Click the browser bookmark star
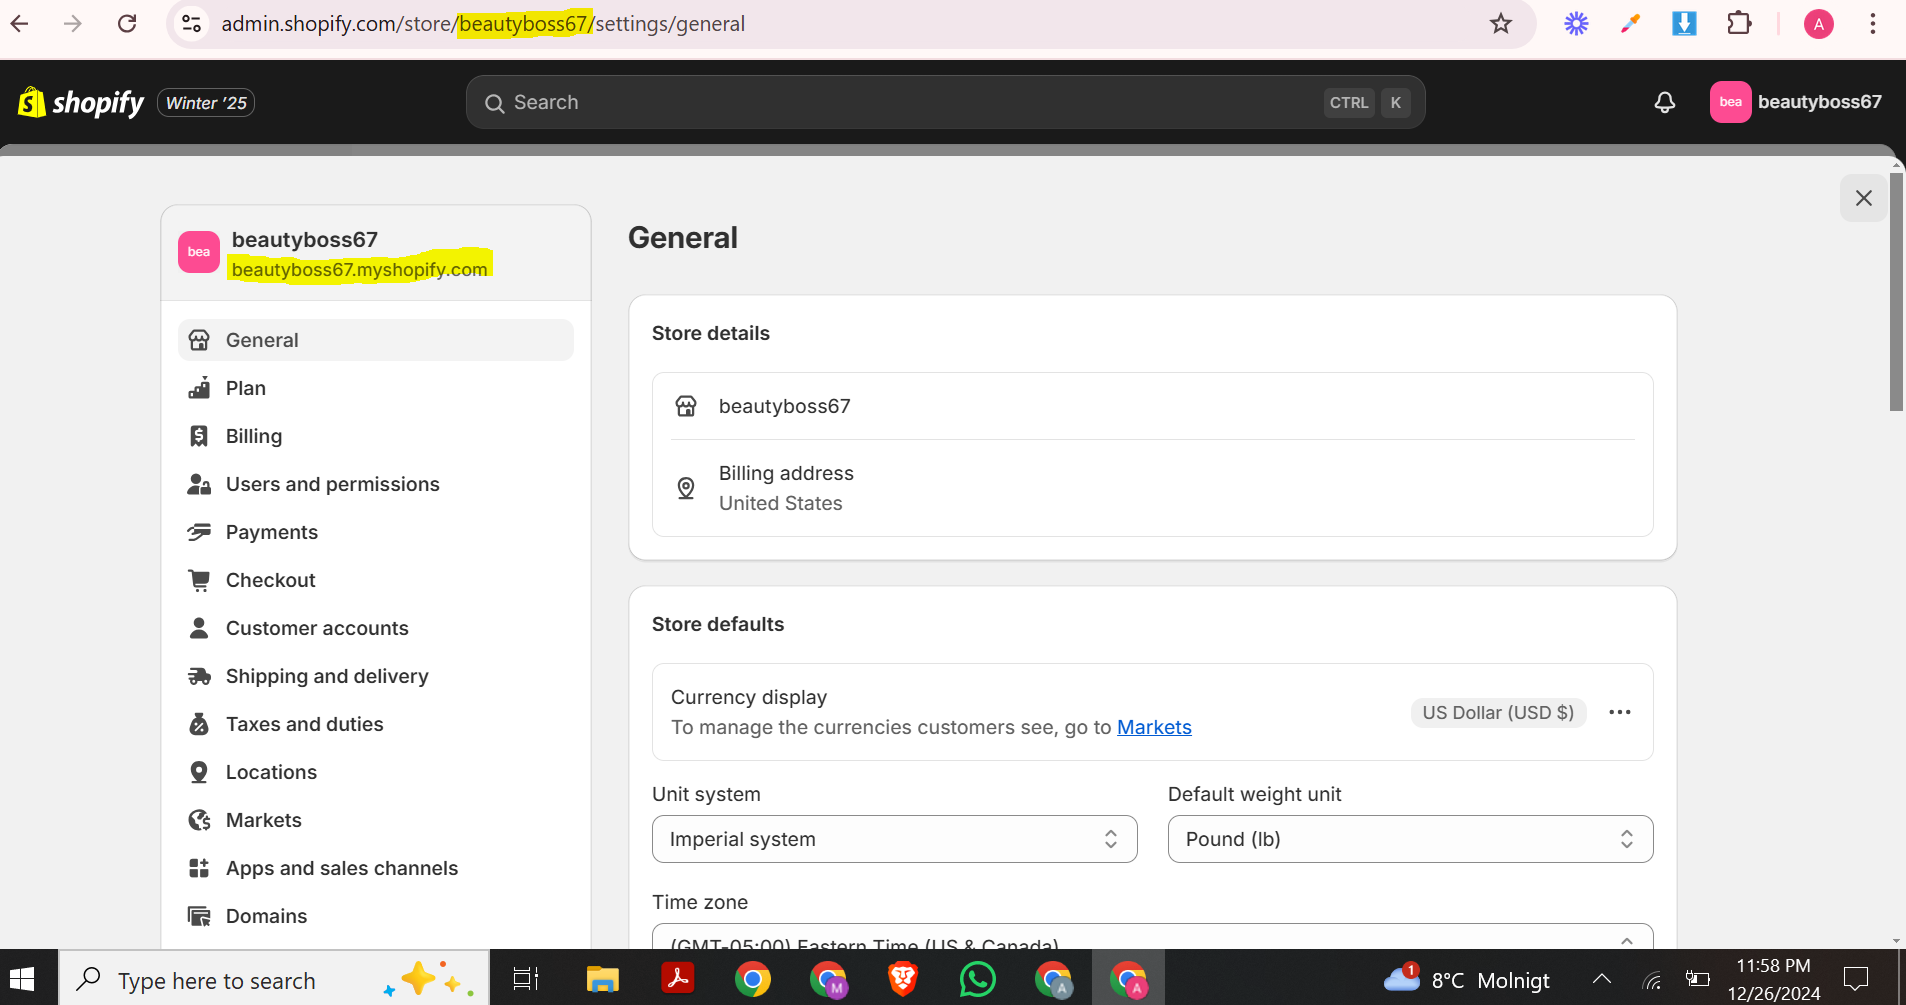 coord(1501,23)
